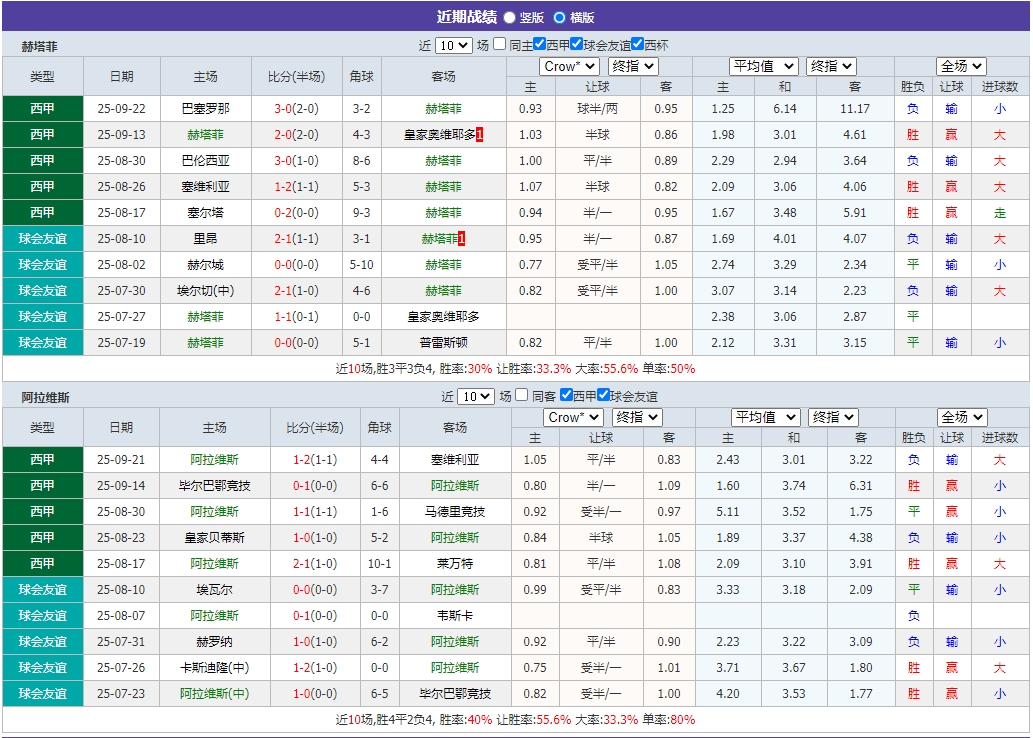Uncheck 球会友谊 filter in Alavés section

(603, 394)
